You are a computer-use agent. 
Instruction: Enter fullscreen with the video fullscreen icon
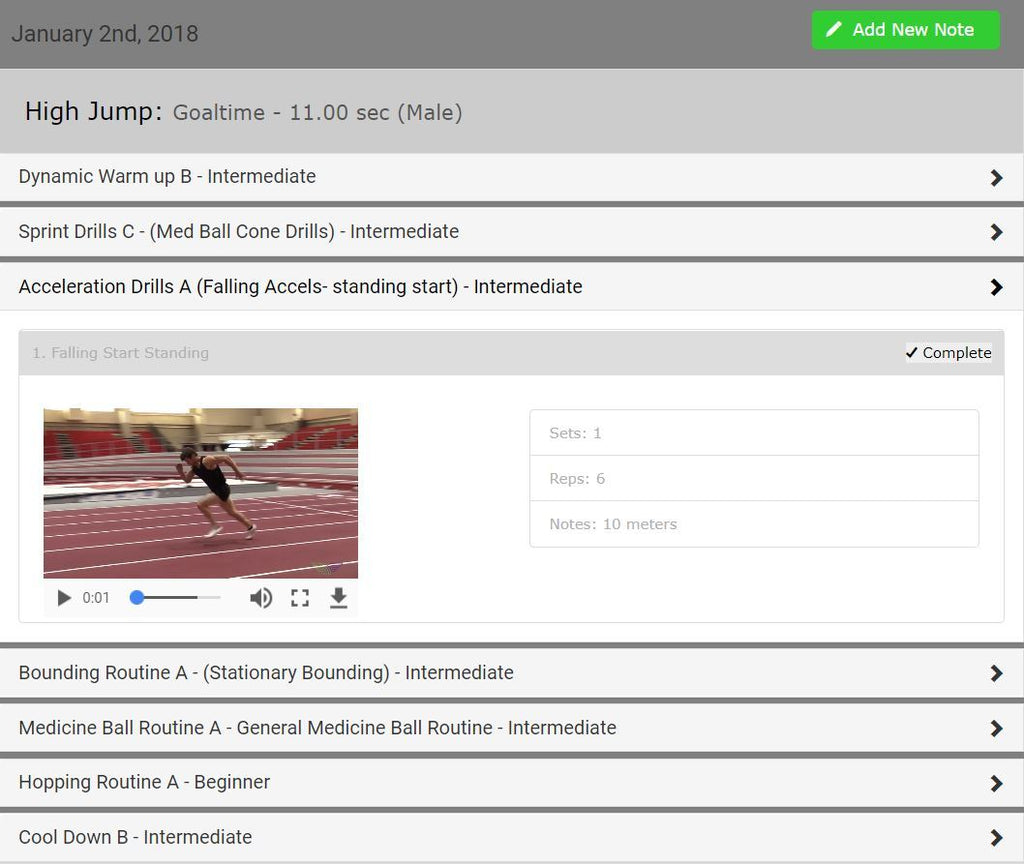(x=300, y=598)
